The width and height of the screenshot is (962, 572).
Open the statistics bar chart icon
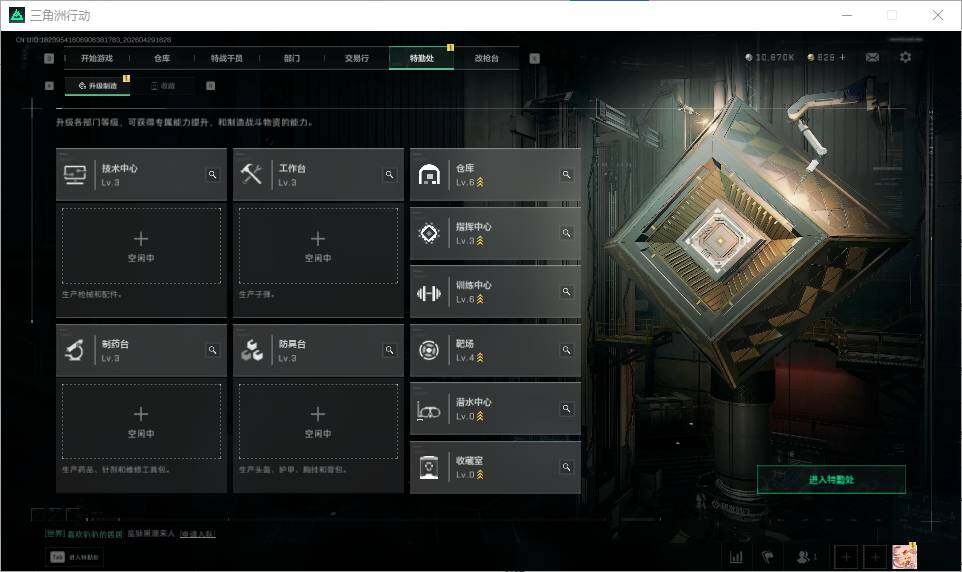pos(736,557)
